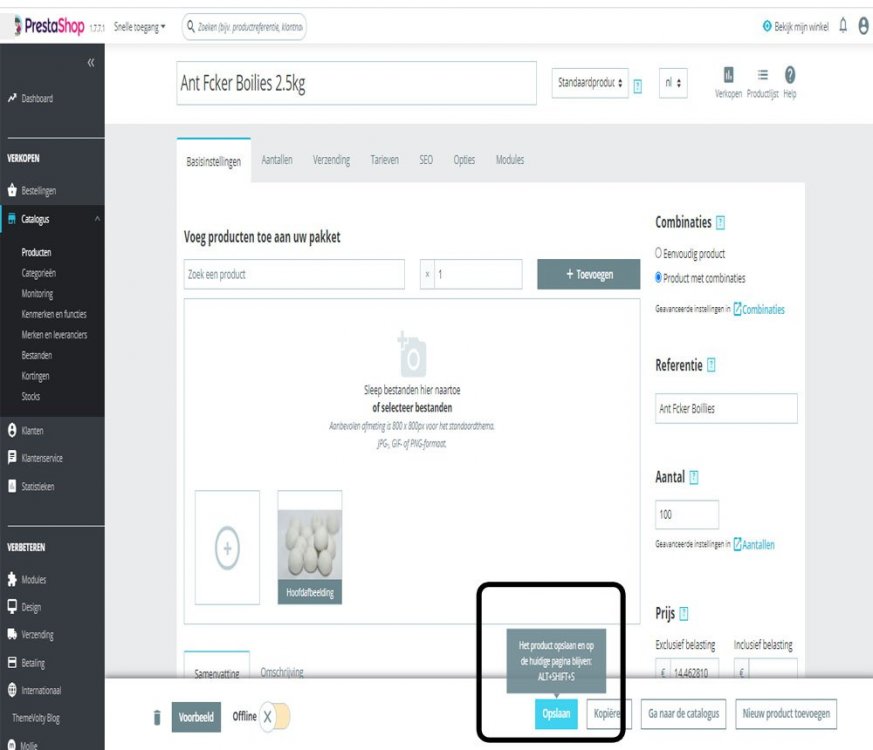The image size is (873, 750).
Task: Switch to the Tarieven tab
Action: click(384, 160)
